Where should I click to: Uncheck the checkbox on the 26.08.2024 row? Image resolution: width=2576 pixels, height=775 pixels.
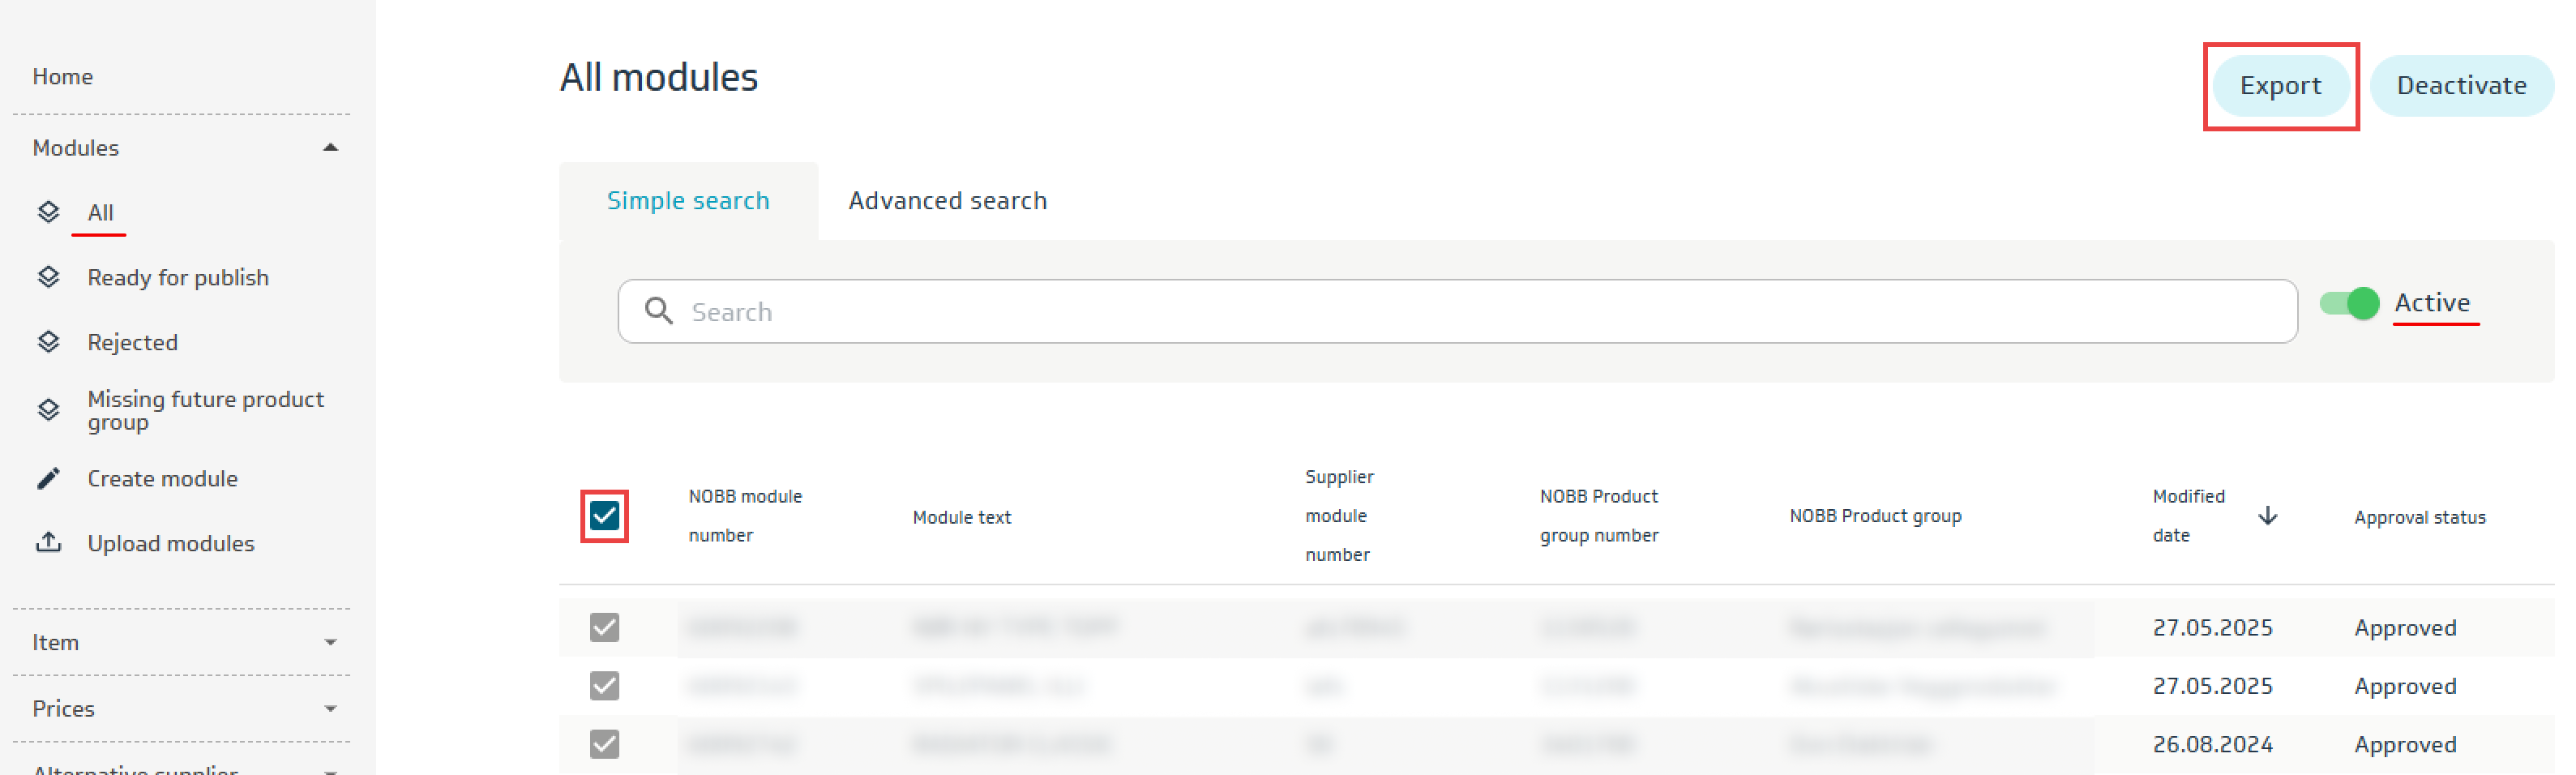[x=604, y=744]
